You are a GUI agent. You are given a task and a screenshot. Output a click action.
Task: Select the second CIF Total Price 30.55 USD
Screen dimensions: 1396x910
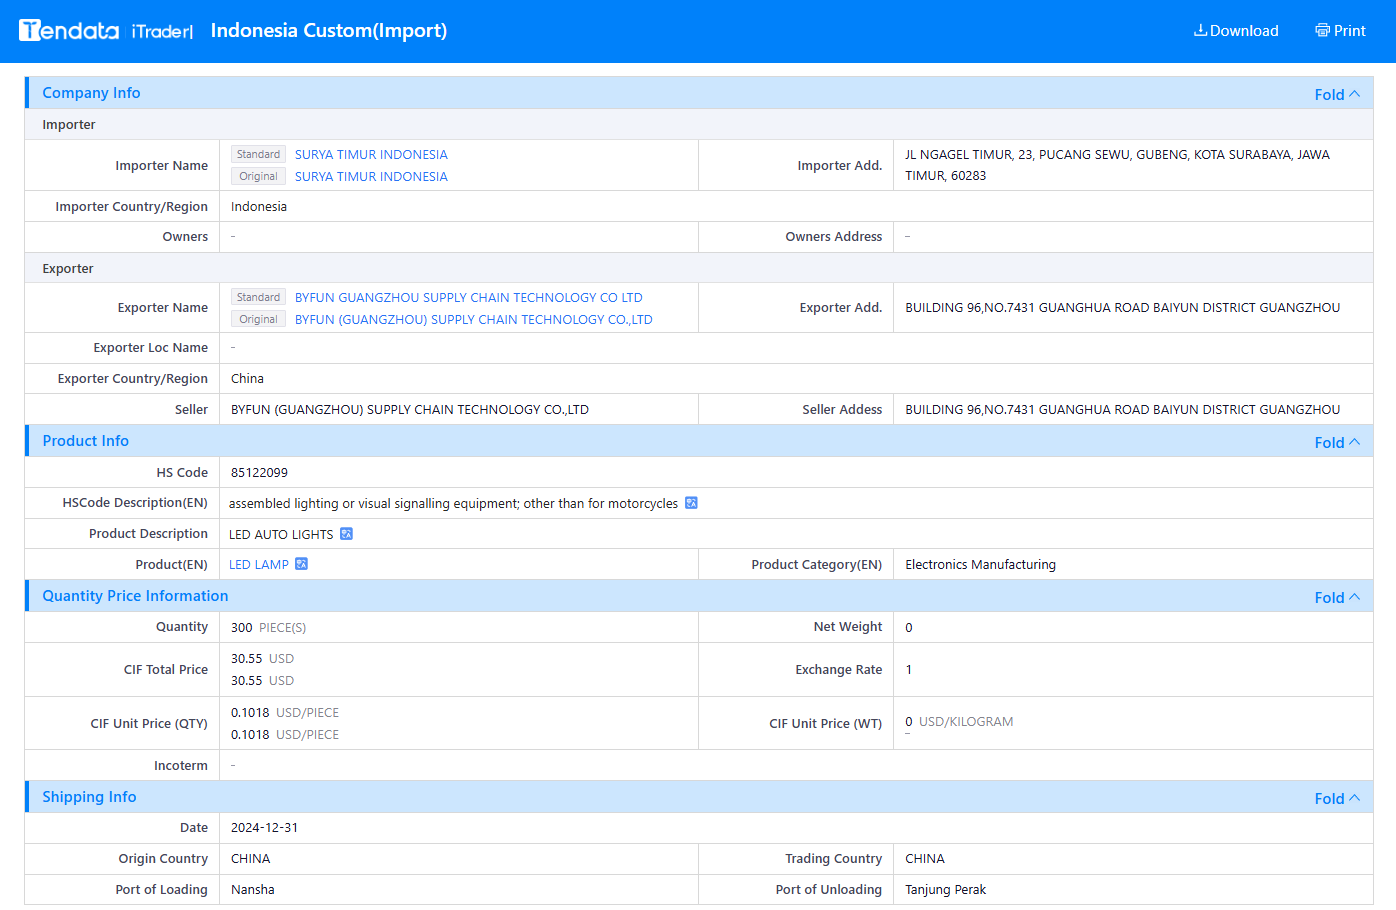(x=262, y=680)
